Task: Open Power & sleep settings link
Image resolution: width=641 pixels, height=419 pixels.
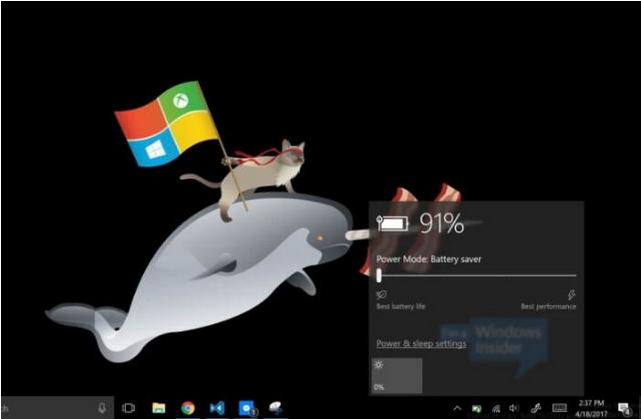Action: pyautogui.click(x=420, y=344)
